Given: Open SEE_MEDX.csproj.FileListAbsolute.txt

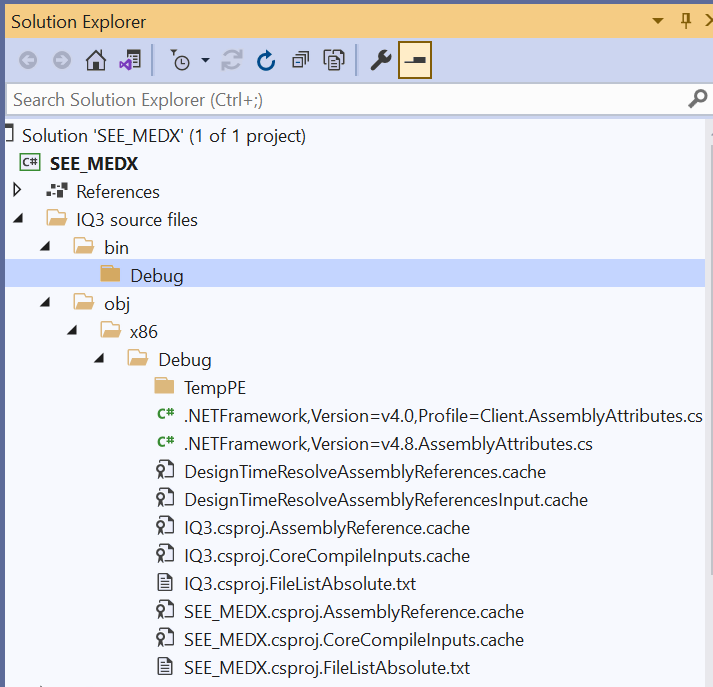Looking at the screenshot, I should [327, 668].
